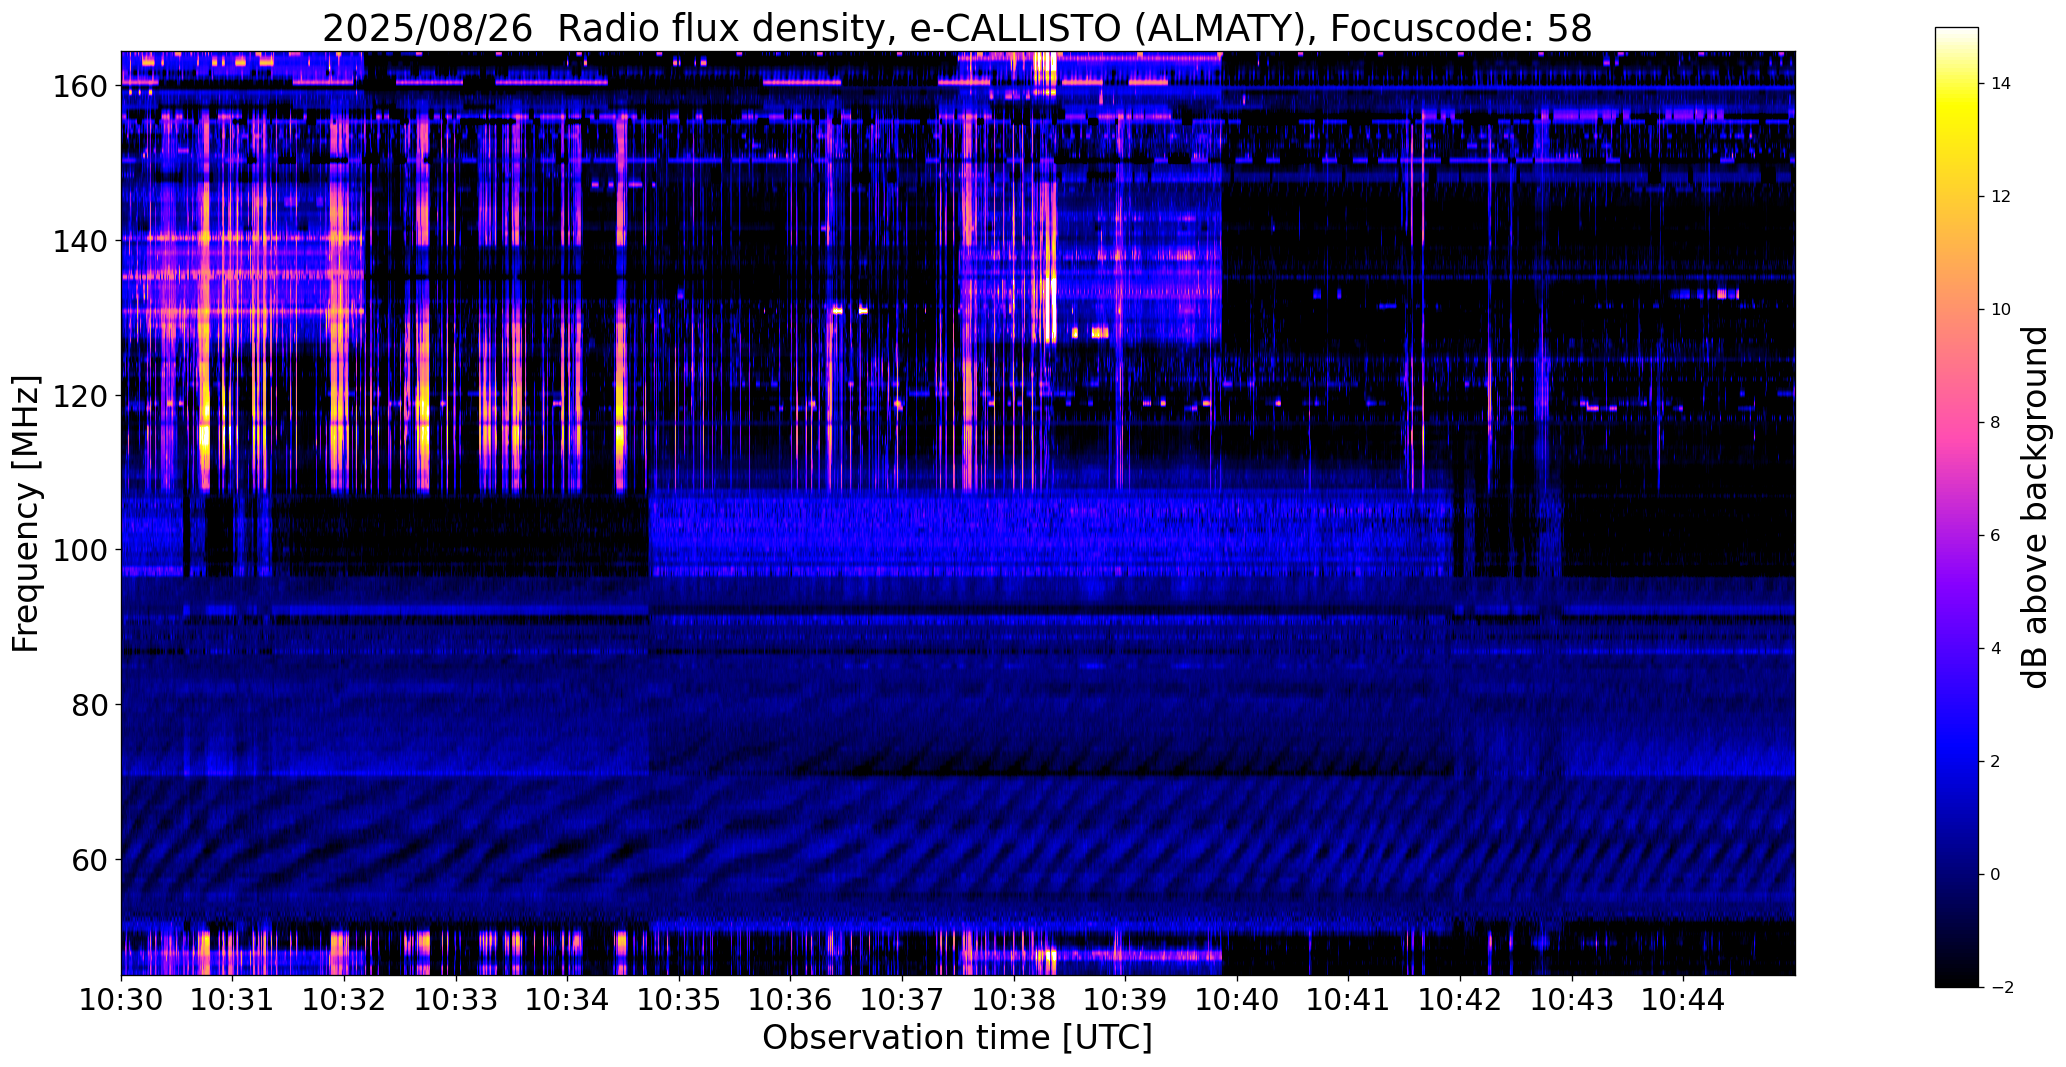Click the yellow burst near 10:30:45 at 115 MHz
2066x1067 pixels.
pyautogui.click(x=205, y=436)
